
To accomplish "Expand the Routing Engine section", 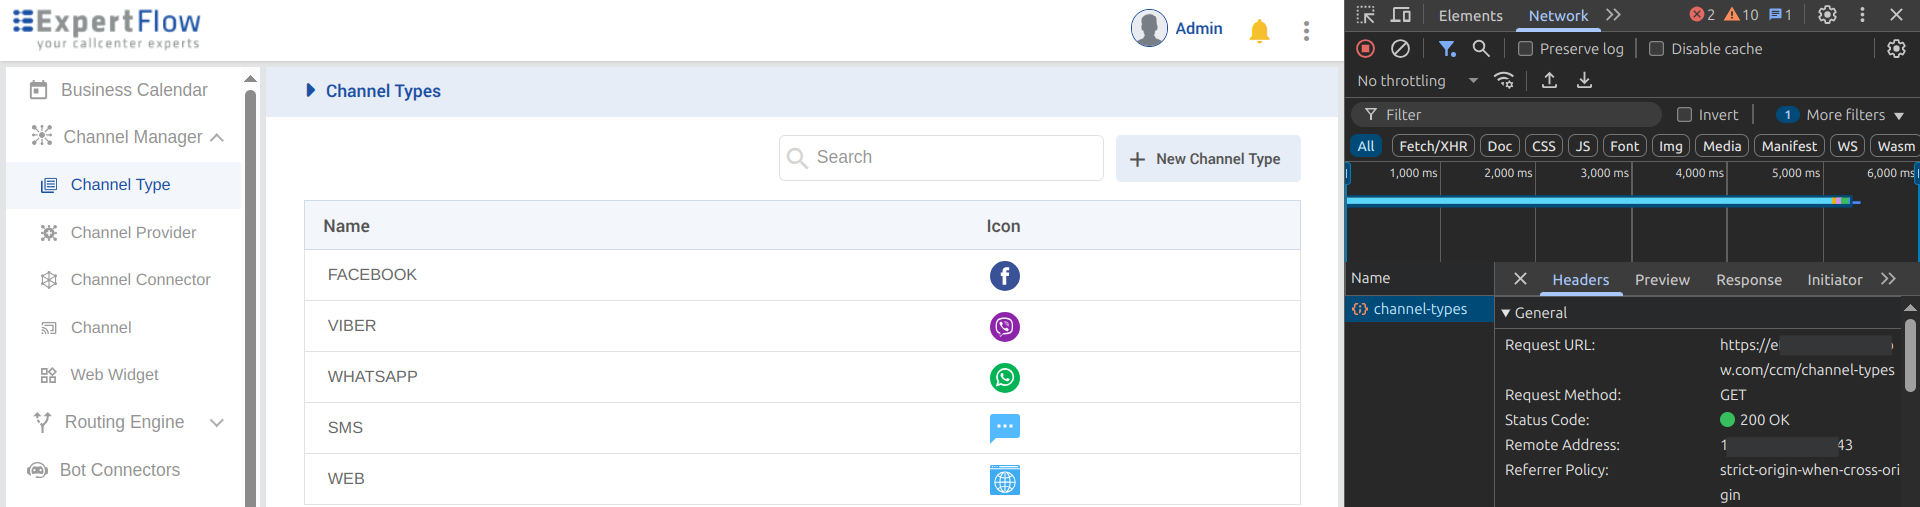I will point(217,422).
